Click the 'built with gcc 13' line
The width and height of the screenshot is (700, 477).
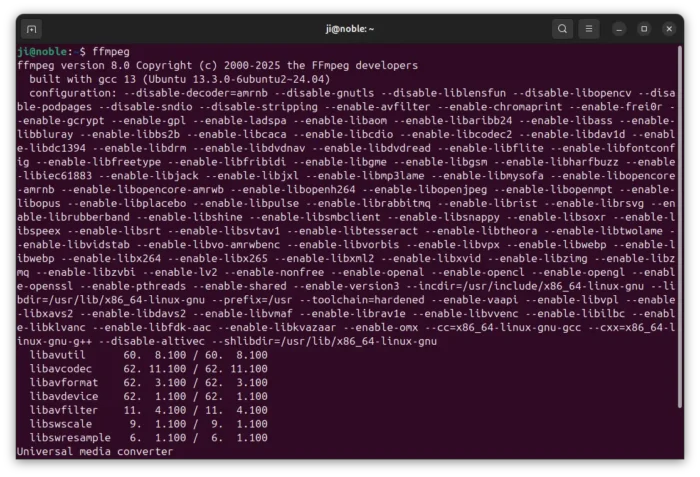(179, 79)
